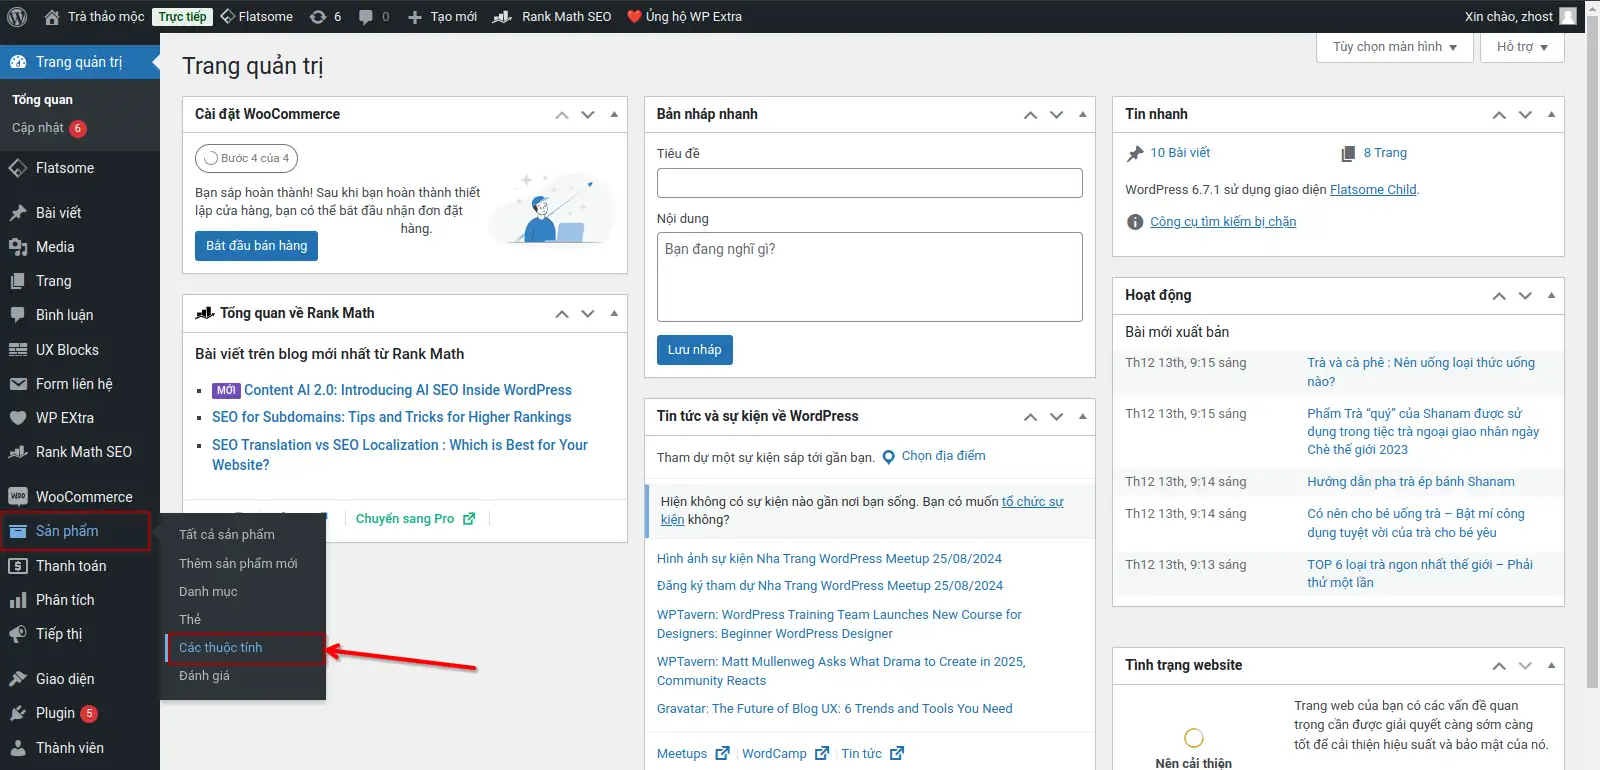The height and width of the screenshot is (770, 1600).
Task: Click the Phân tích bar chart icon
Action: (18, 600)
